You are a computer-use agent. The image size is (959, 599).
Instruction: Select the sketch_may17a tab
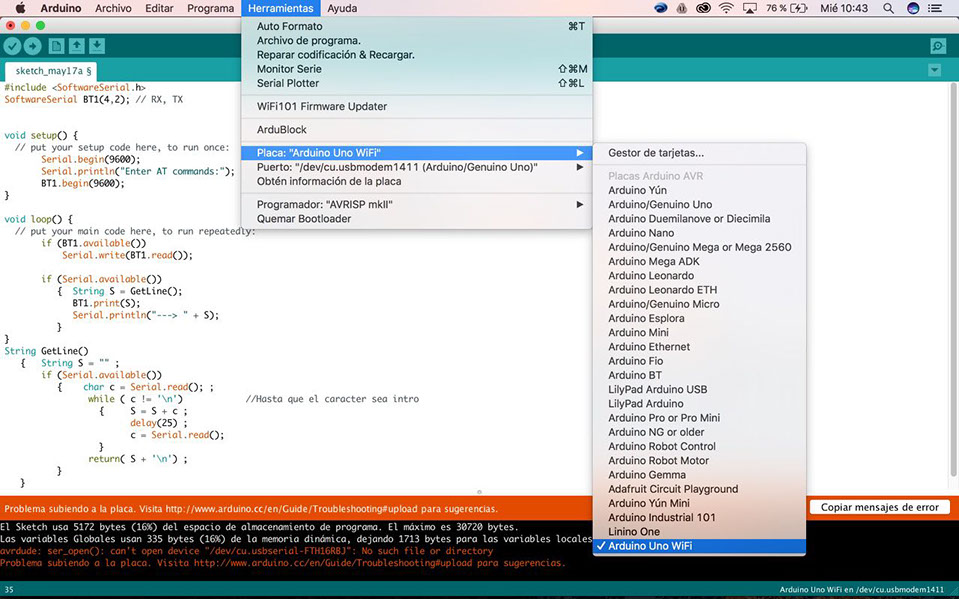(50, 71)
